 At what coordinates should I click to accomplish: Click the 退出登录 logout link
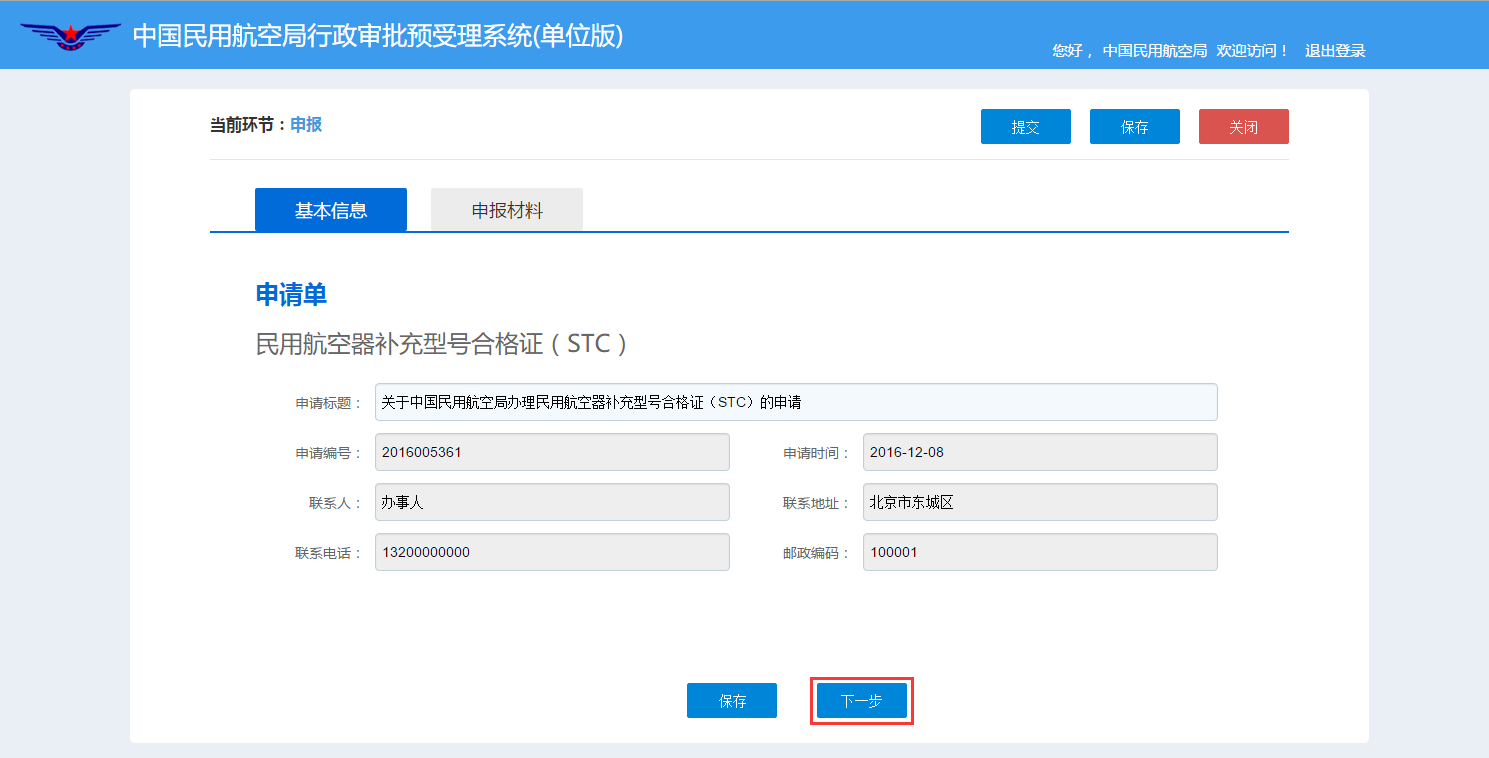click(x=1335, y=51)
